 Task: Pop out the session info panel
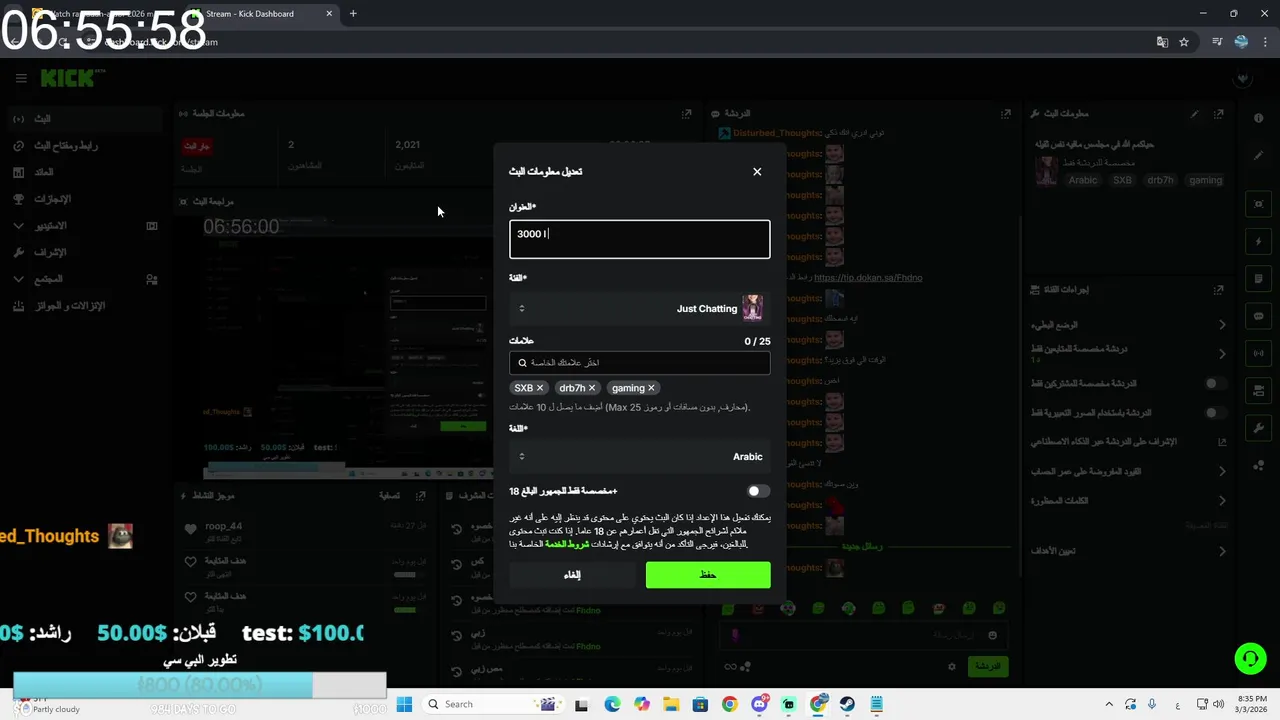coord(686,114)
